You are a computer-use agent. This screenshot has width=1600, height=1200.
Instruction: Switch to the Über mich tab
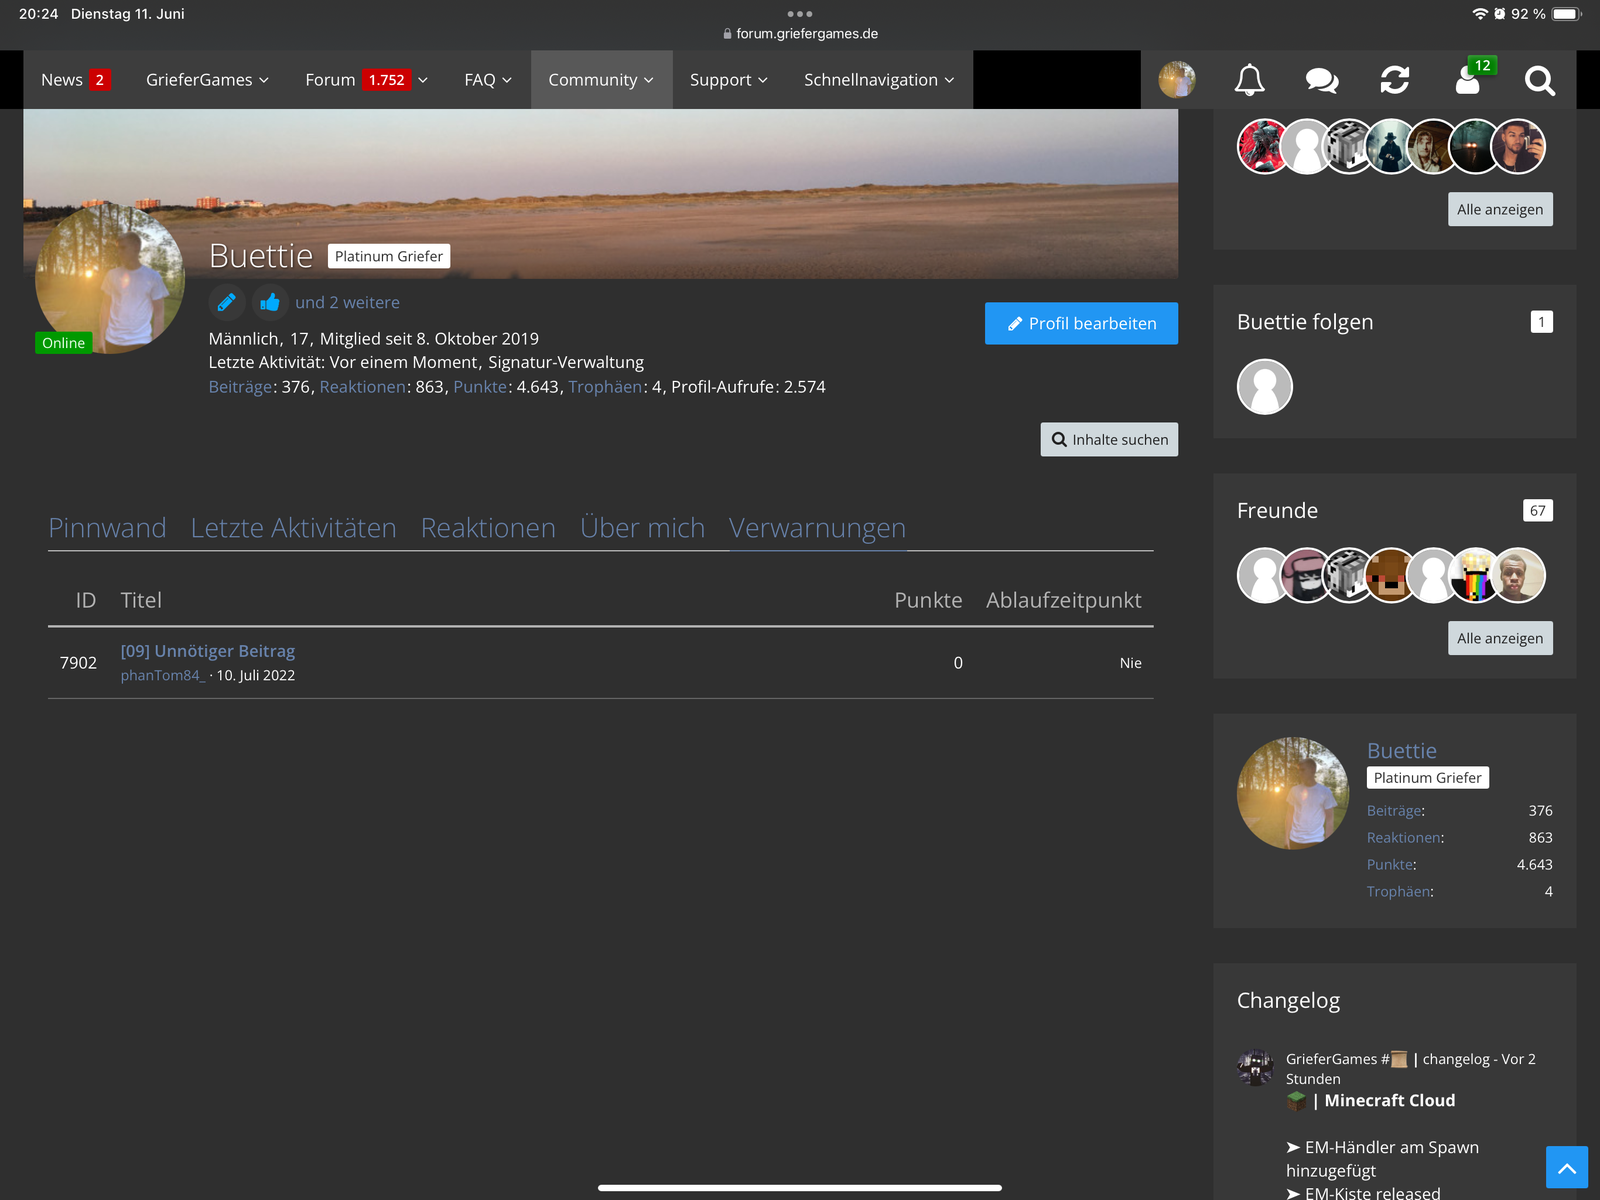coord(643,528)
